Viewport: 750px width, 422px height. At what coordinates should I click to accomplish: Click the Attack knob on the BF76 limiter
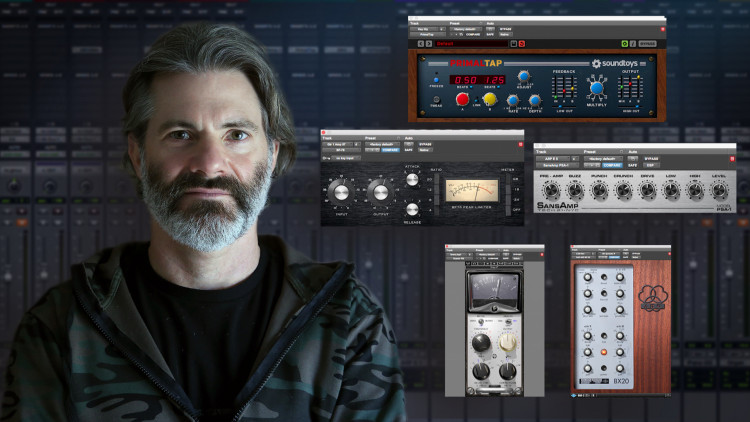(412, 179)
